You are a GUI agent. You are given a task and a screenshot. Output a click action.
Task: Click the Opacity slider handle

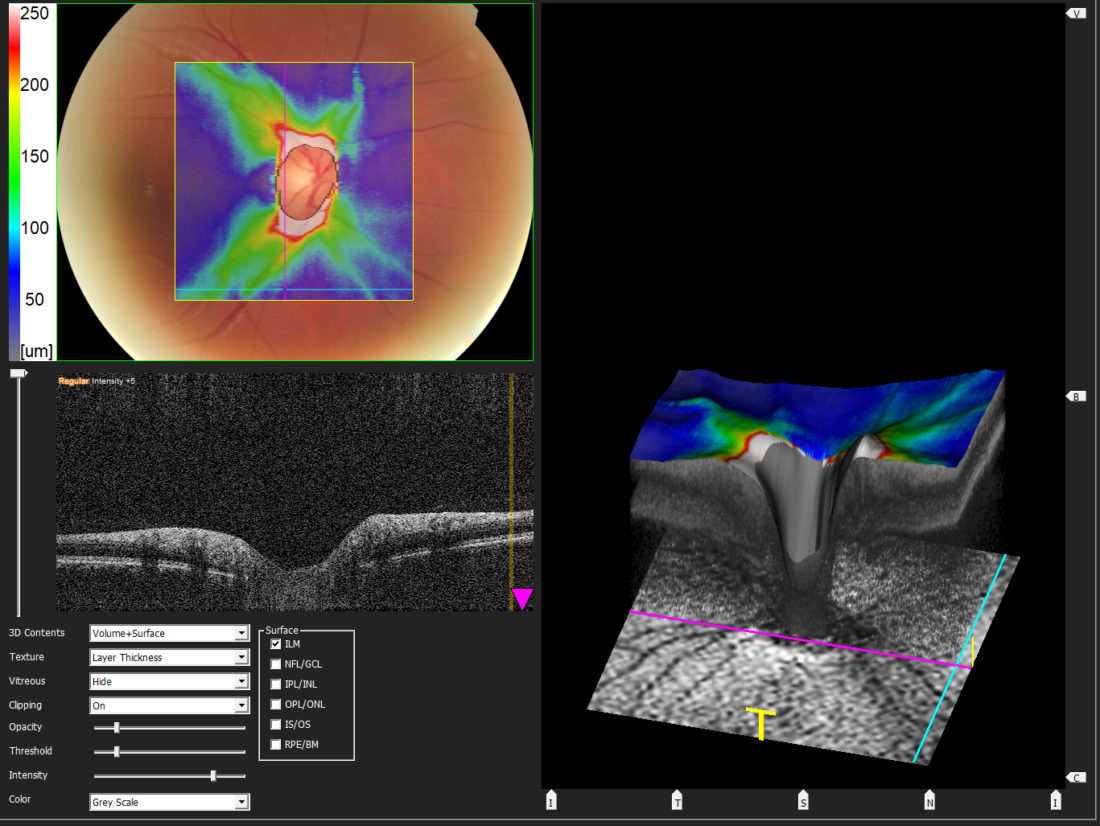click(x=117, y=727)
